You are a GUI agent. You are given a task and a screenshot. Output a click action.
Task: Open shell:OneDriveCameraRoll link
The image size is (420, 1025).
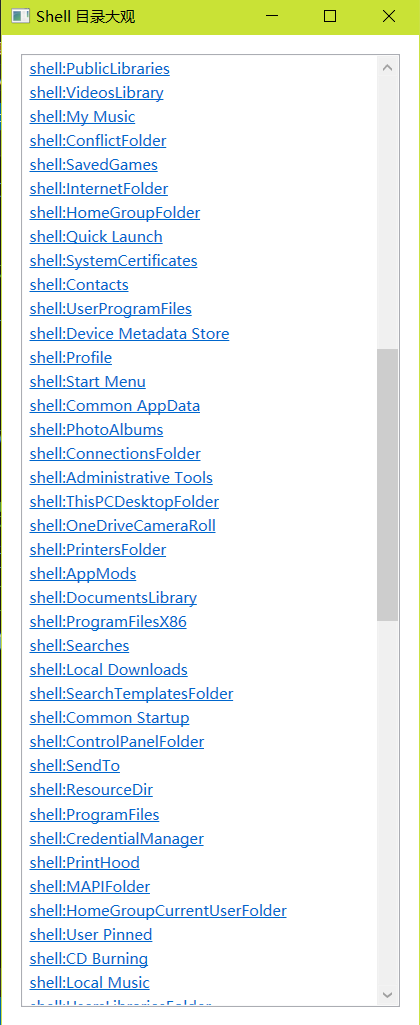[x=122, y=526]
